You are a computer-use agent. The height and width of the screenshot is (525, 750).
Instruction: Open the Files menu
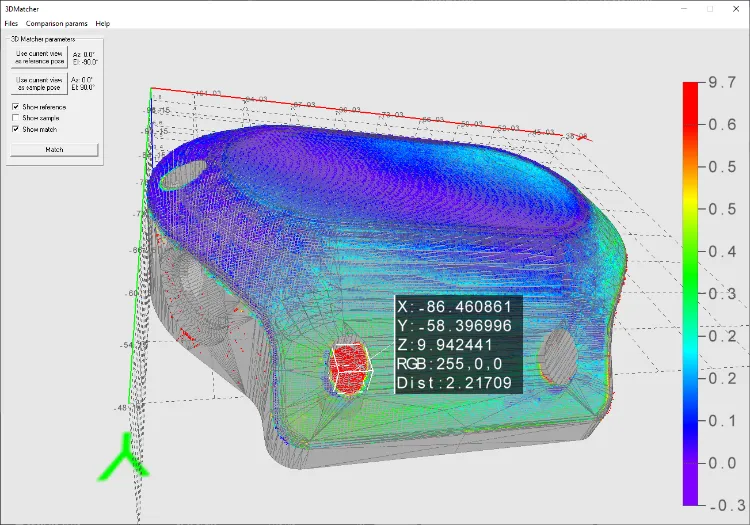(11, 23)
